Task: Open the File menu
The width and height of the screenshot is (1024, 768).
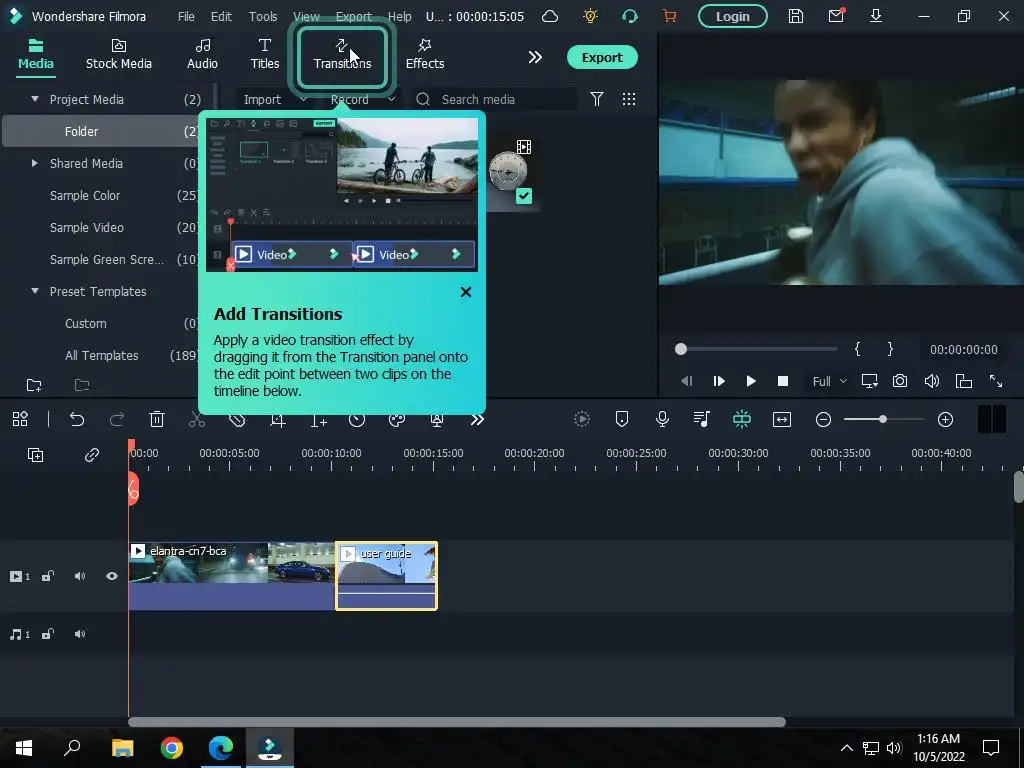Action: [186, 16]
